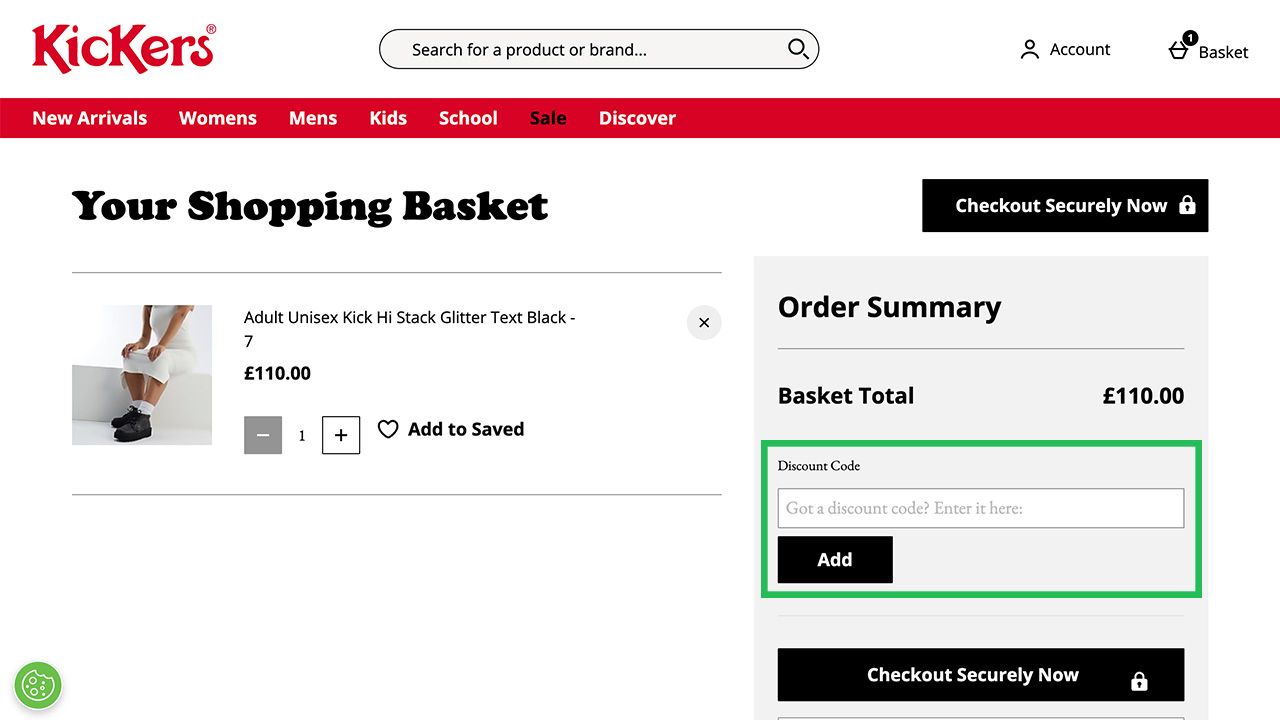Open cookie settings icon

38,685
